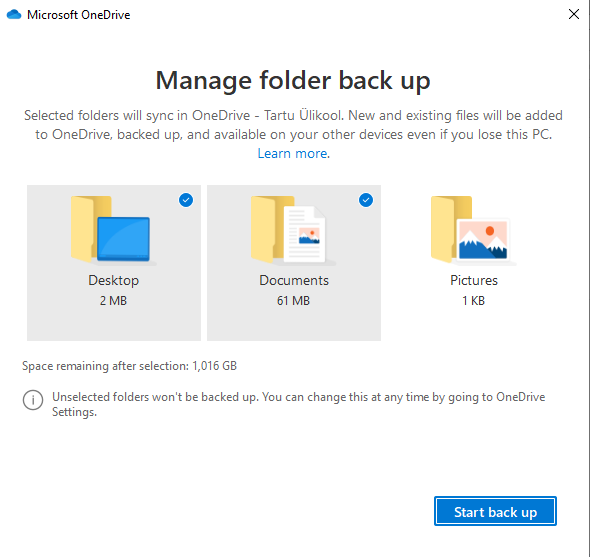Click the info circle icon
Viewport: 590px width, 557px height.
(33, 400)
